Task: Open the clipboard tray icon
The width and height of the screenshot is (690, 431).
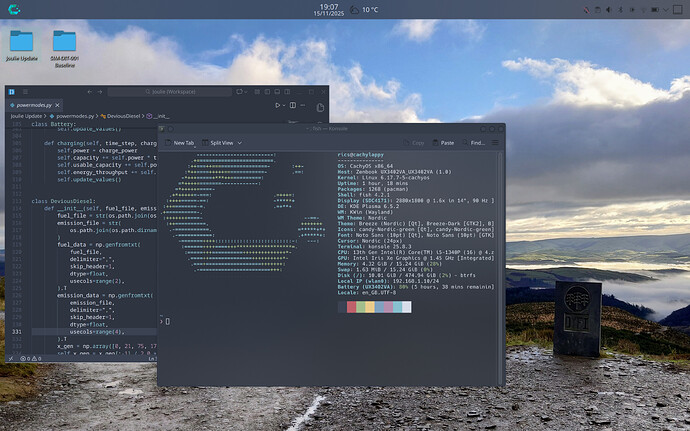Action: coord(598,10)
